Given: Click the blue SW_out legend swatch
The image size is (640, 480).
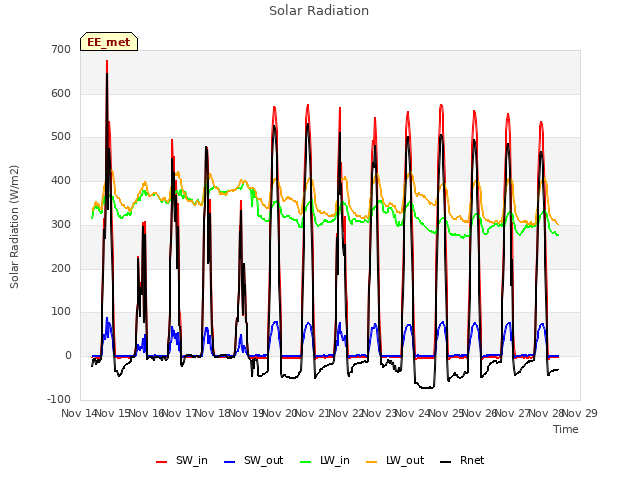Looking at the screenshot, I should 230,462.
